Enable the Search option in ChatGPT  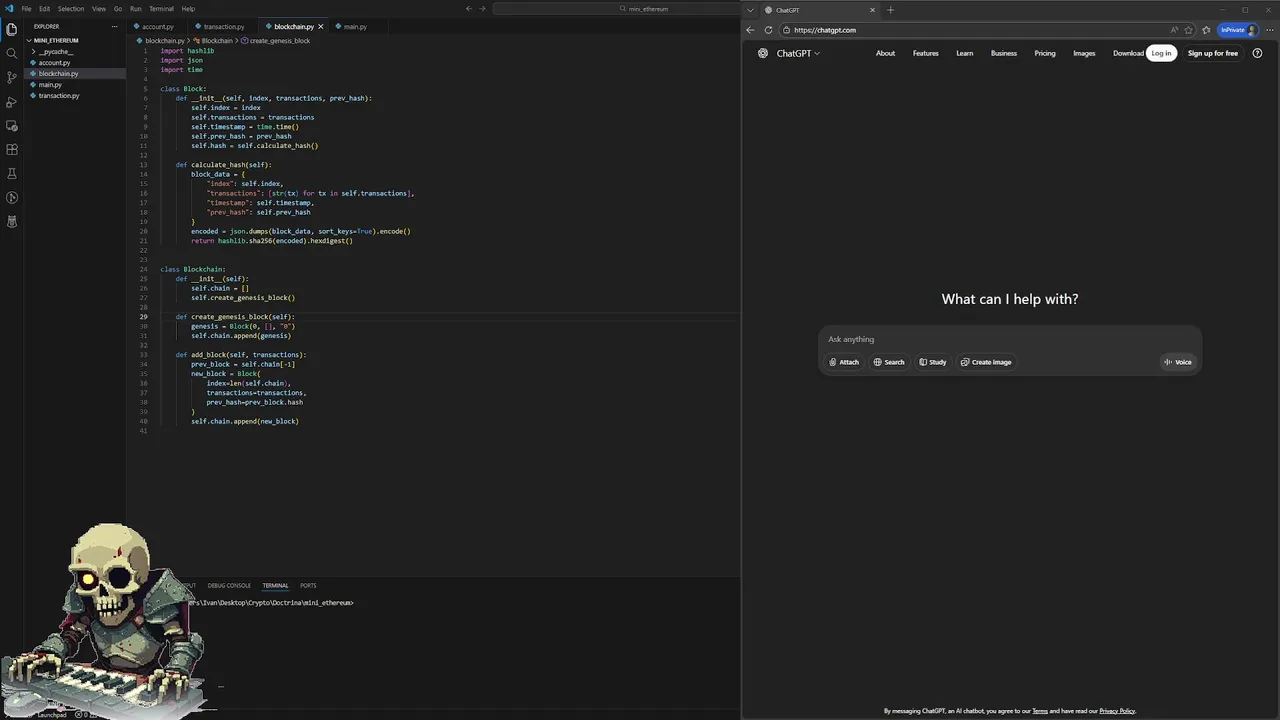pyautogui.click(x=889, y=362)
